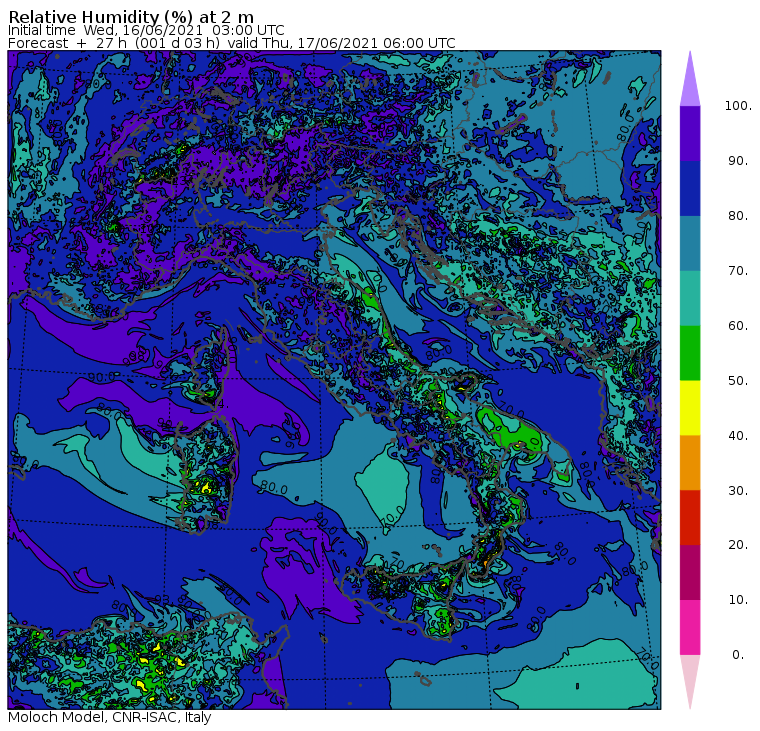760x731 pixels.
Task: Select the maroon 10-20 colorbar band
Action: (x=690, y=572)
